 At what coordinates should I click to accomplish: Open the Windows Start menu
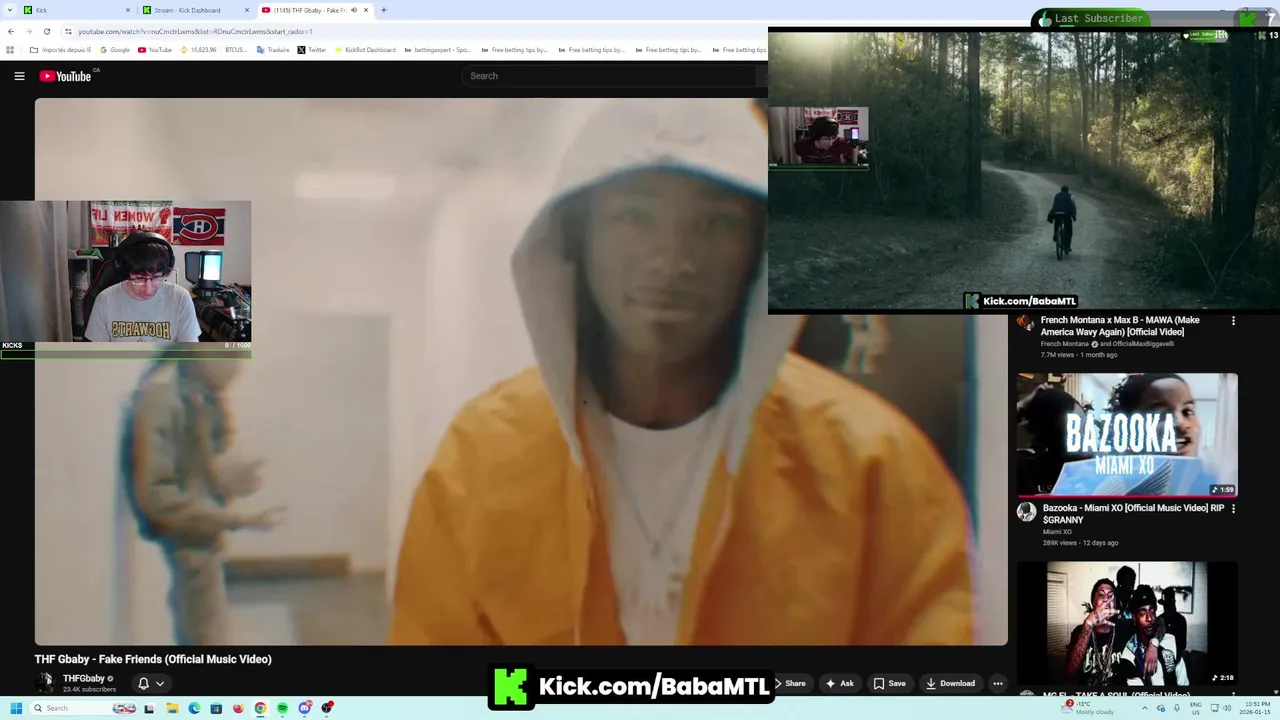click(16, 708)
